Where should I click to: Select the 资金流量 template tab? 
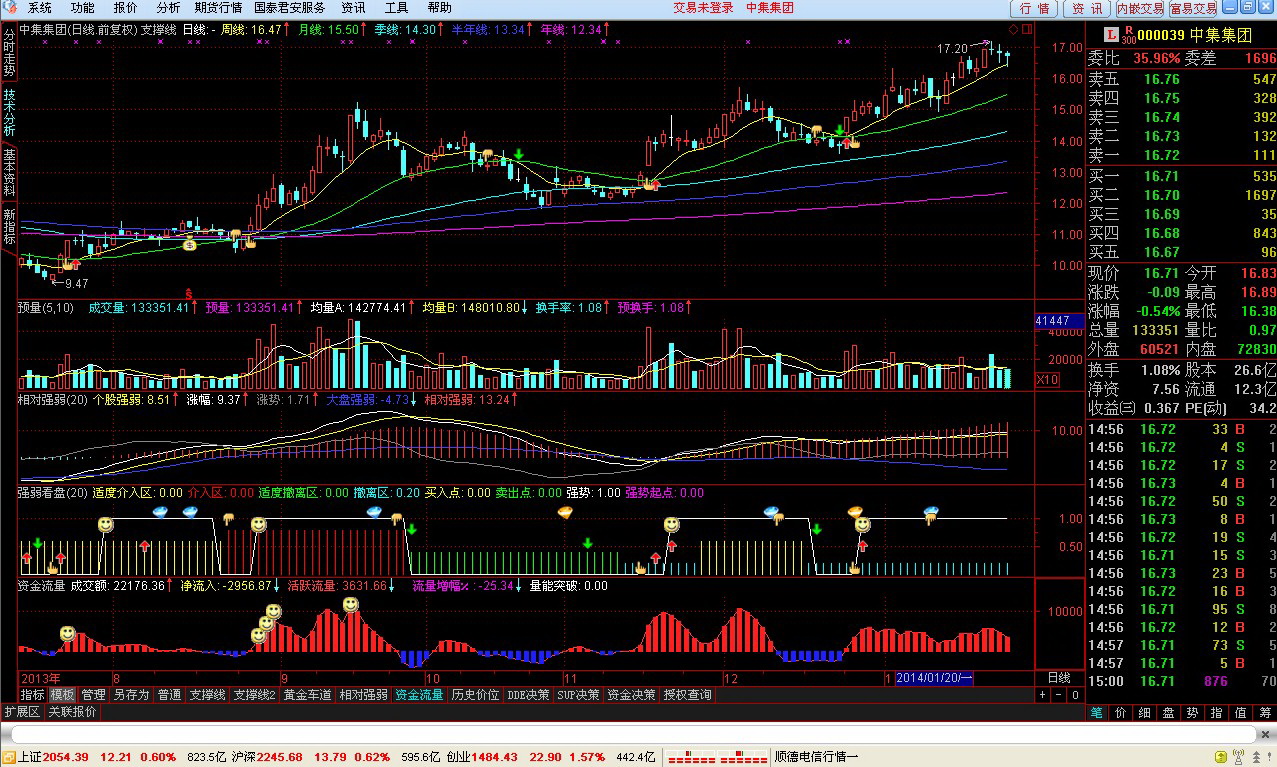[x=419, y=694]
